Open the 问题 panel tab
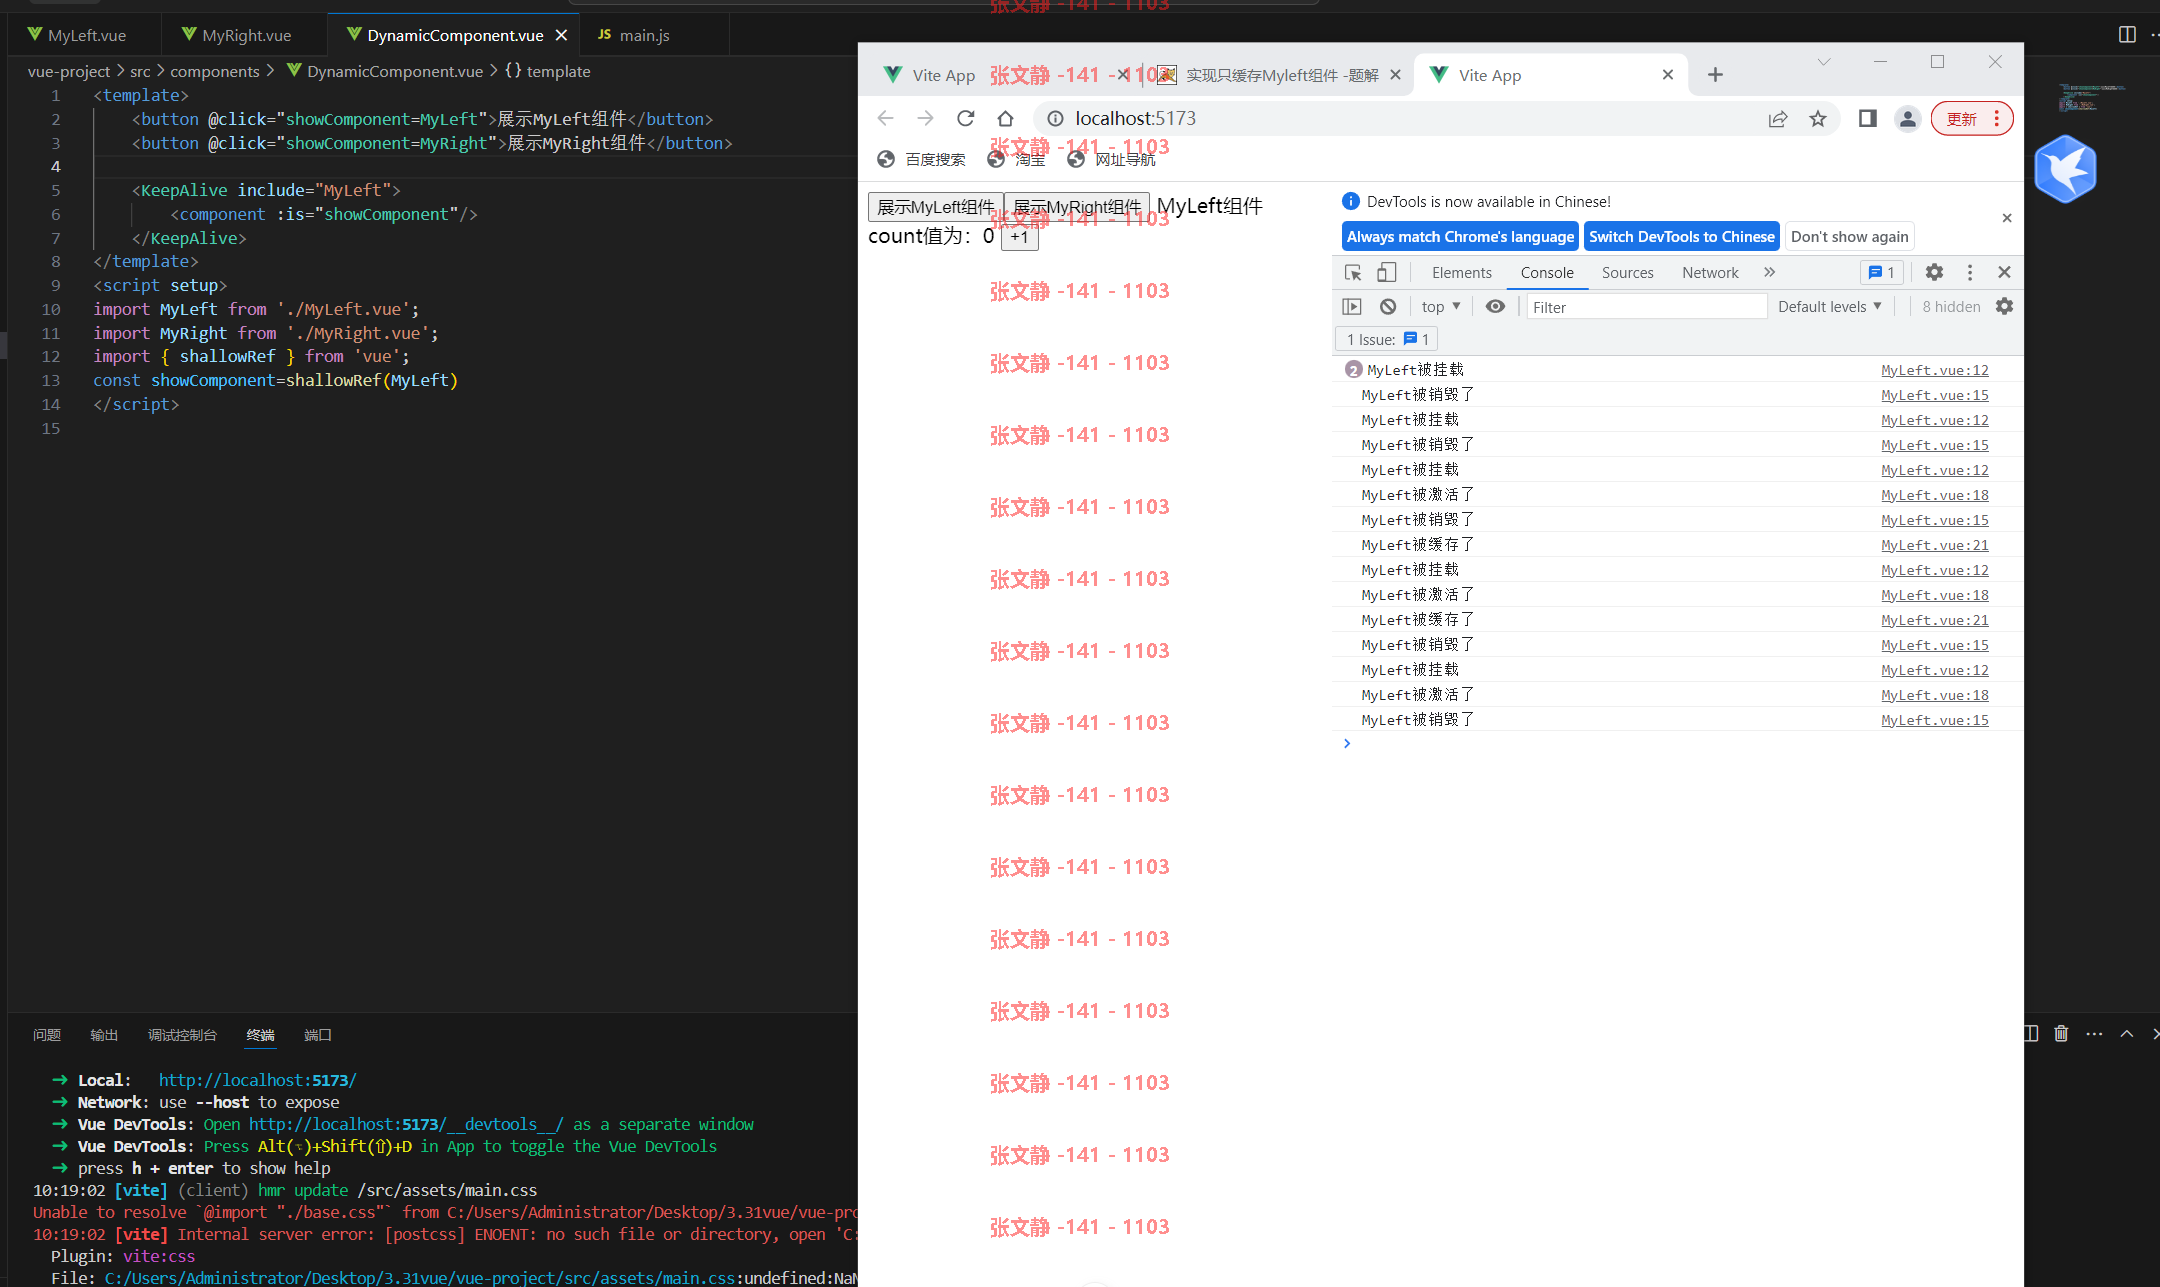 tap(47, 1034)
